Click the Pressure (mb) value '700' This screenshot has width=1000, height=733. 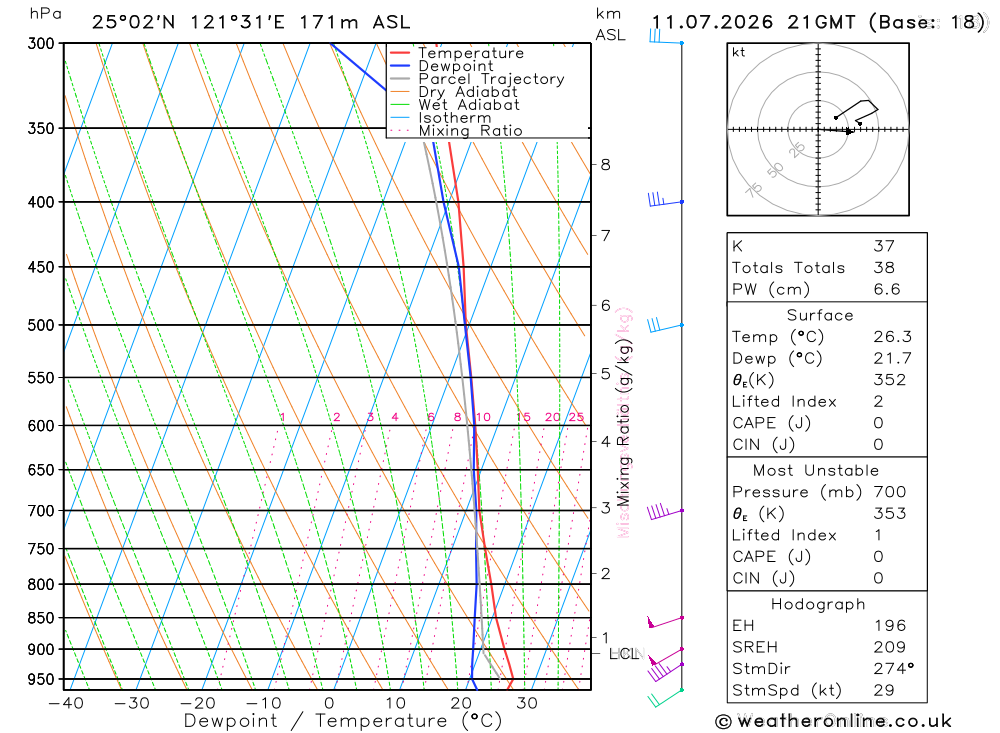[x=890, y=492]
